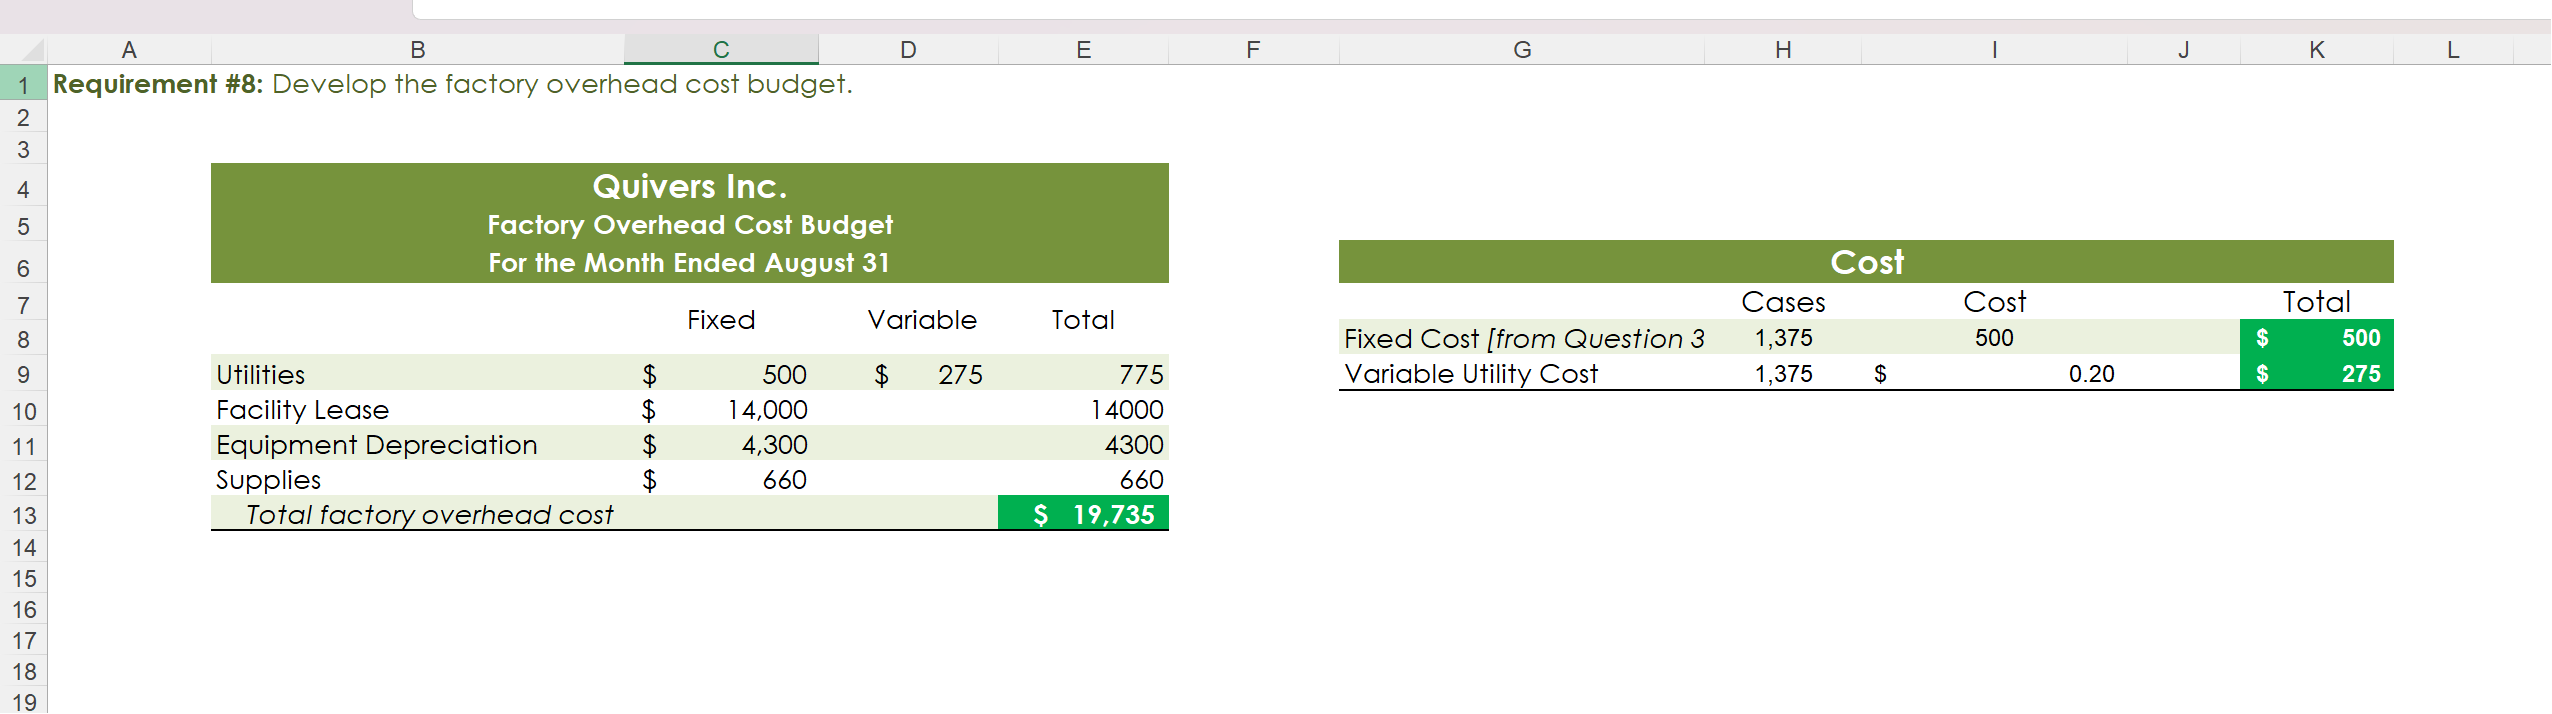Select column I header

[1994, 50]
